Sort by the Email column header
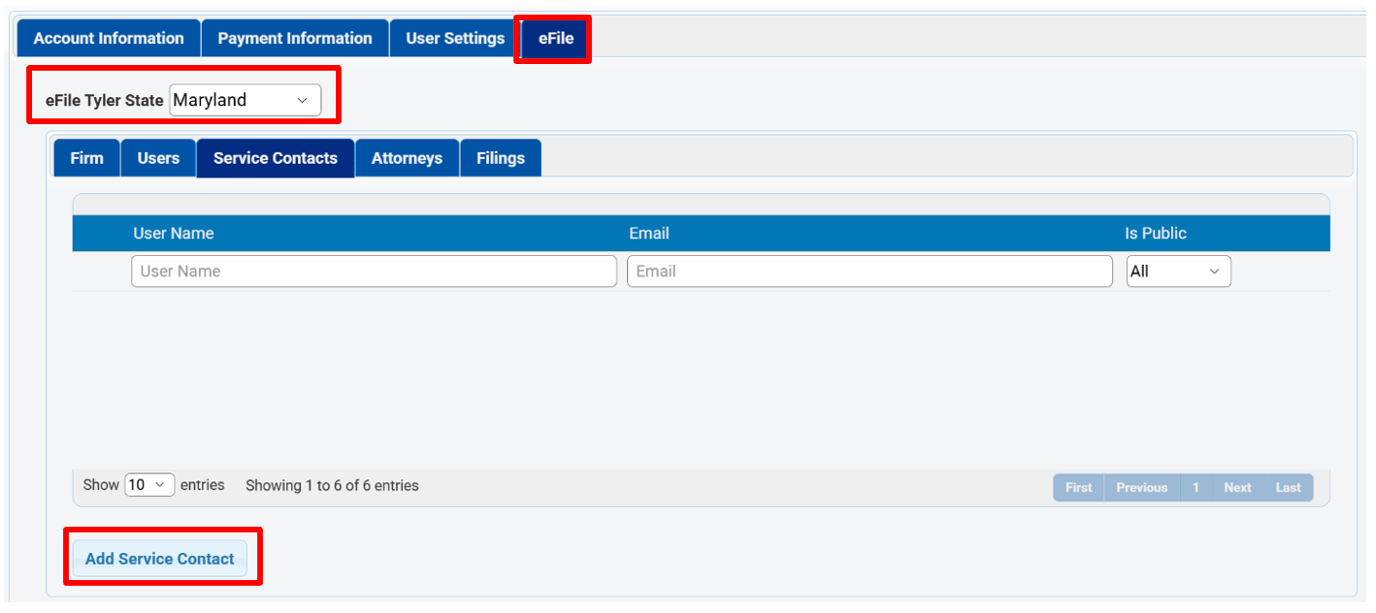This screenshot has height=613, width=1376. [x=649, y=233]
